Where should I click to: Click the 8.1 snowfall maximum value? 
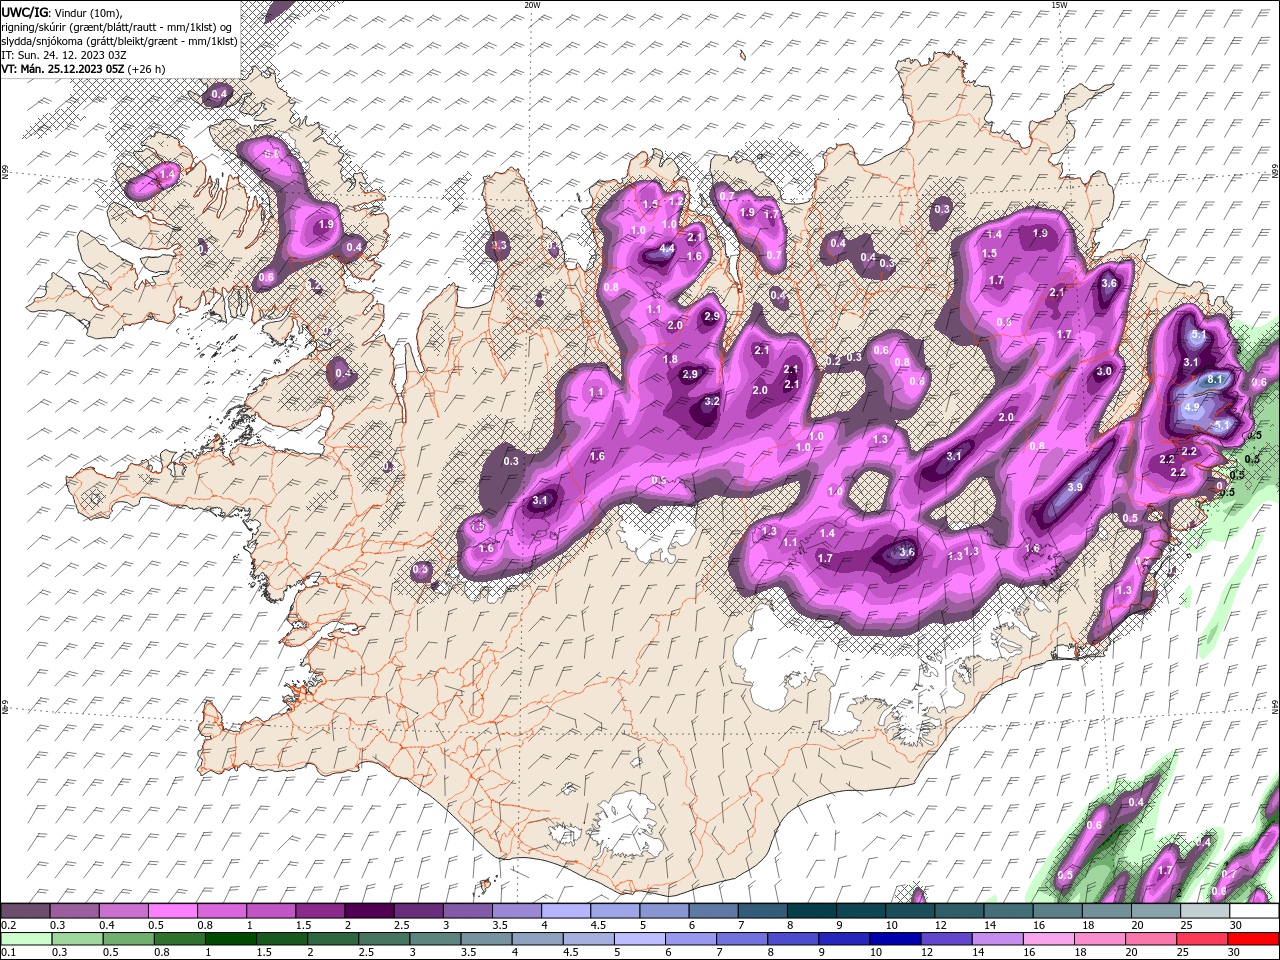[1215, 380]
